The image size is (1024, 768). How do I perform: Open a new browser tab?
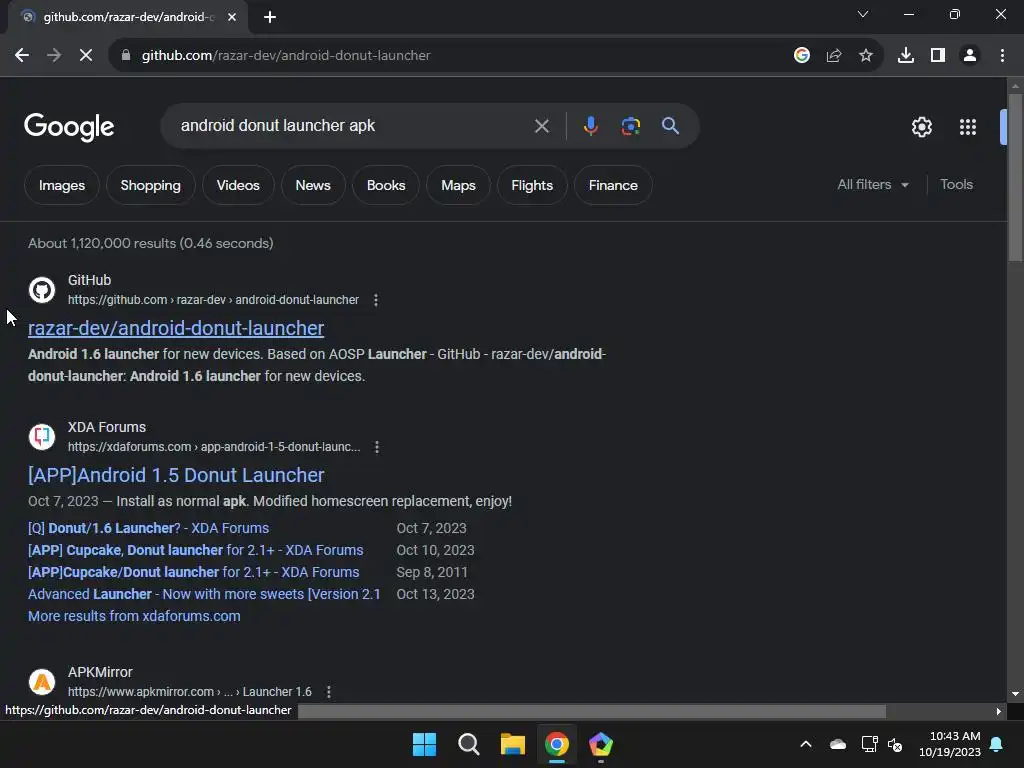coord(270,17)
